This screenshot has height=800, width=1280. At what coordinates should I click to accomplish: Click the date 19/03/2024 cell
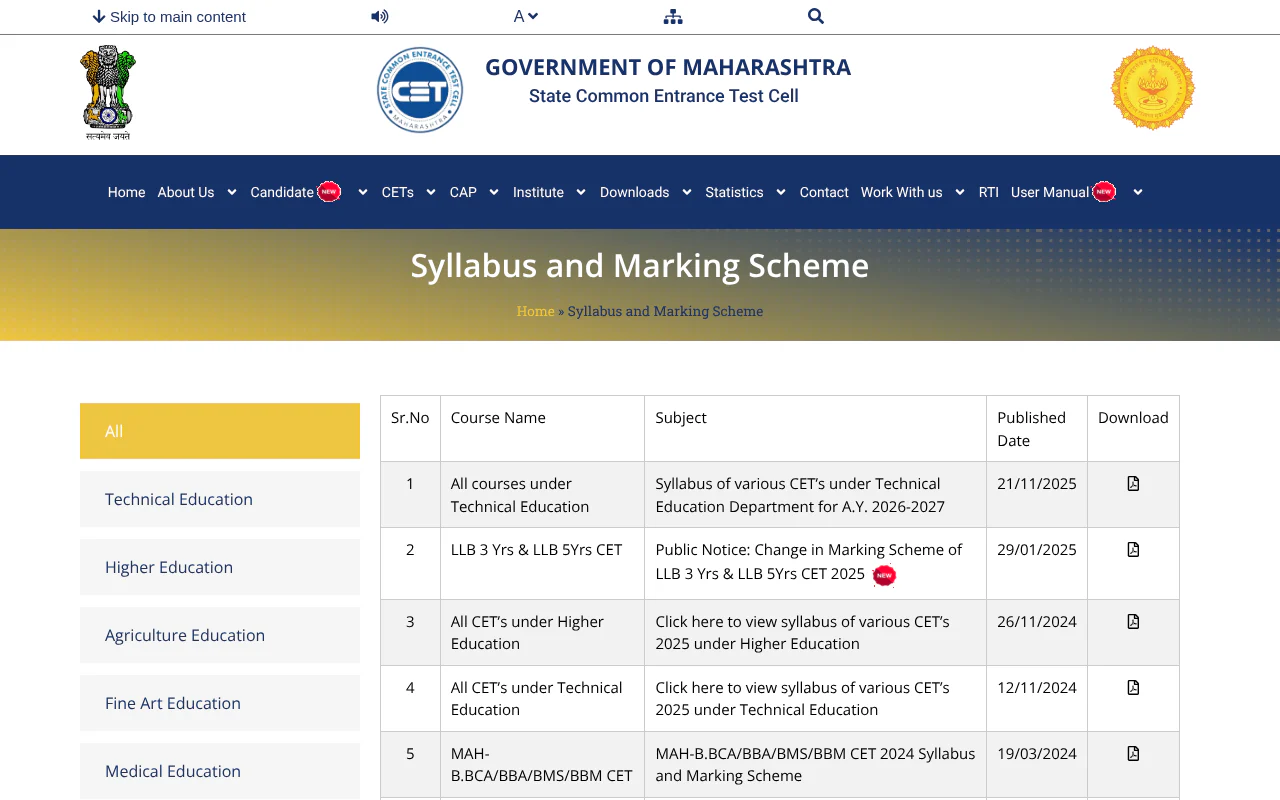tap(1037, 765)
